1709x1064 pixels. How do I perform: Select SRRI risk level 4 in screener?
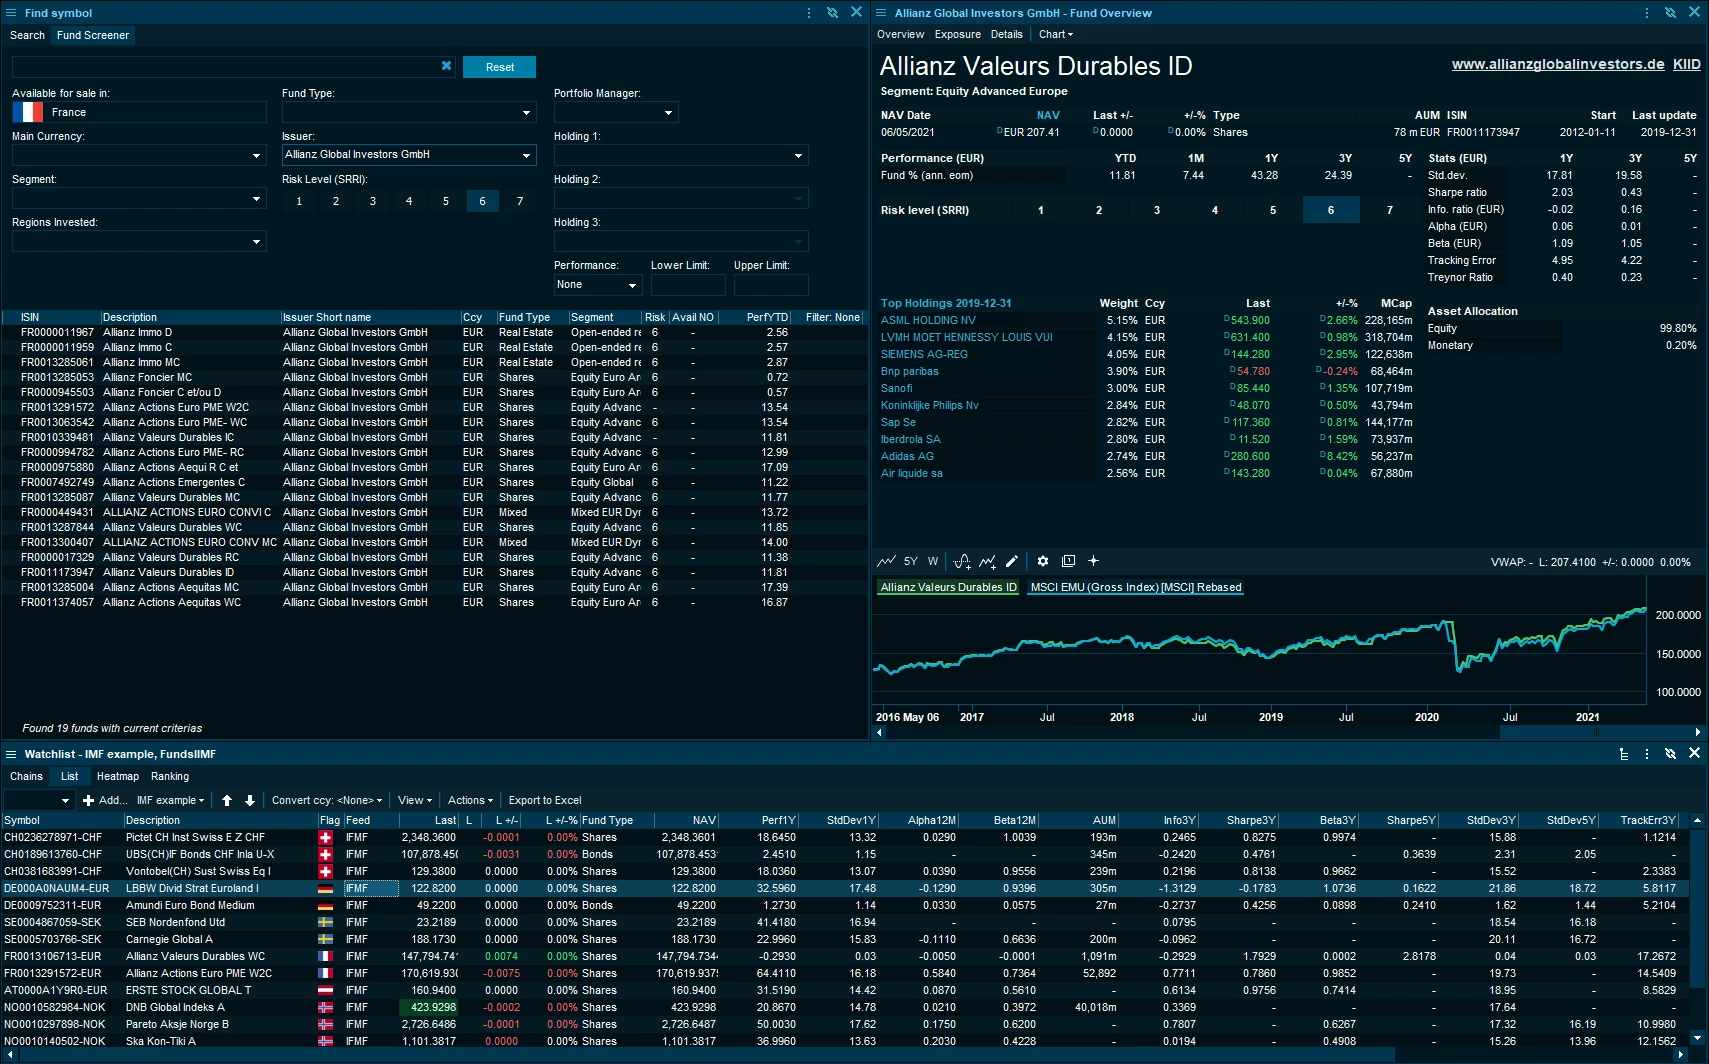click(x=409, y=201)
